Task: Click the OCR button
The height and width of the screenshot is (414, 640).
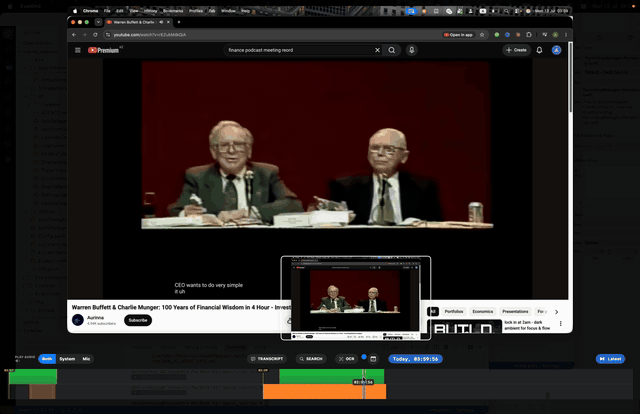Action: pyautogui.click(x=347, y=359)
